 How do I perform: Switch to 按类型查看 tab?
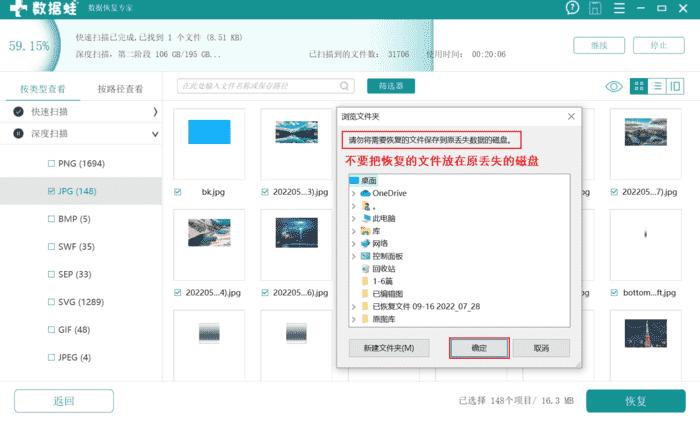(43, 89)
